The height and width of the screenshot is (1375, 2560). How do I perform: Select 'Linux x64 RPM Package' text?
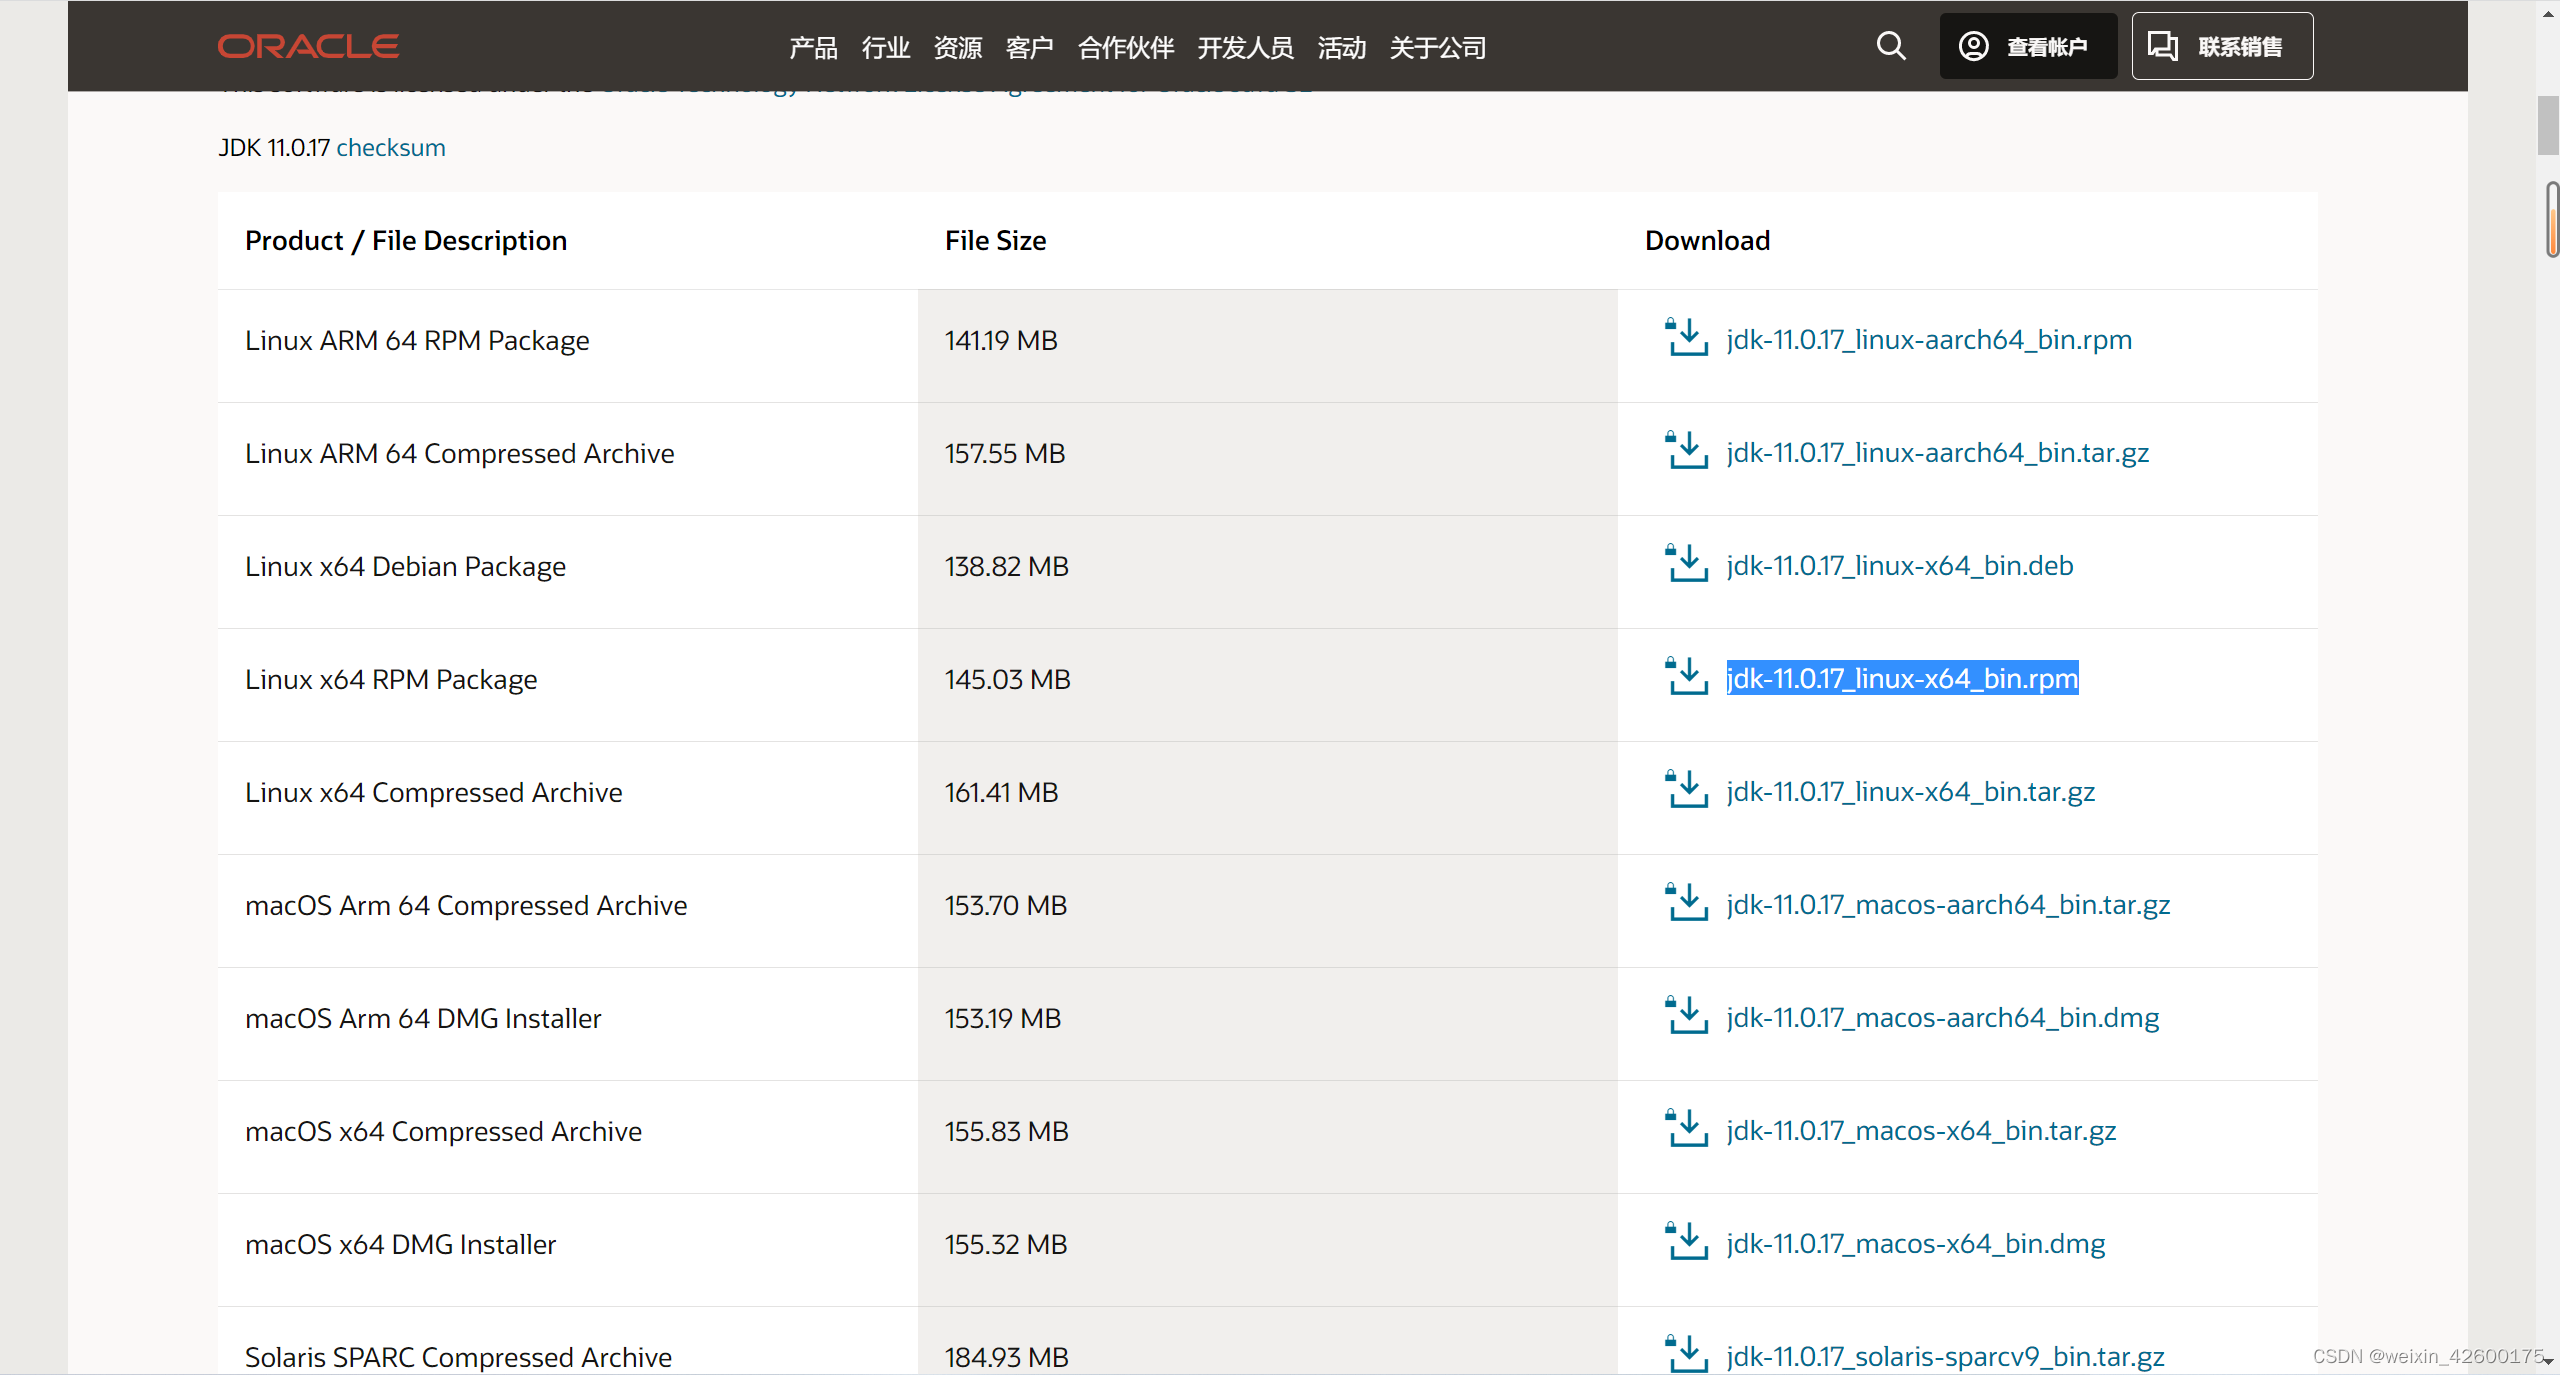(x=391, y=680)
